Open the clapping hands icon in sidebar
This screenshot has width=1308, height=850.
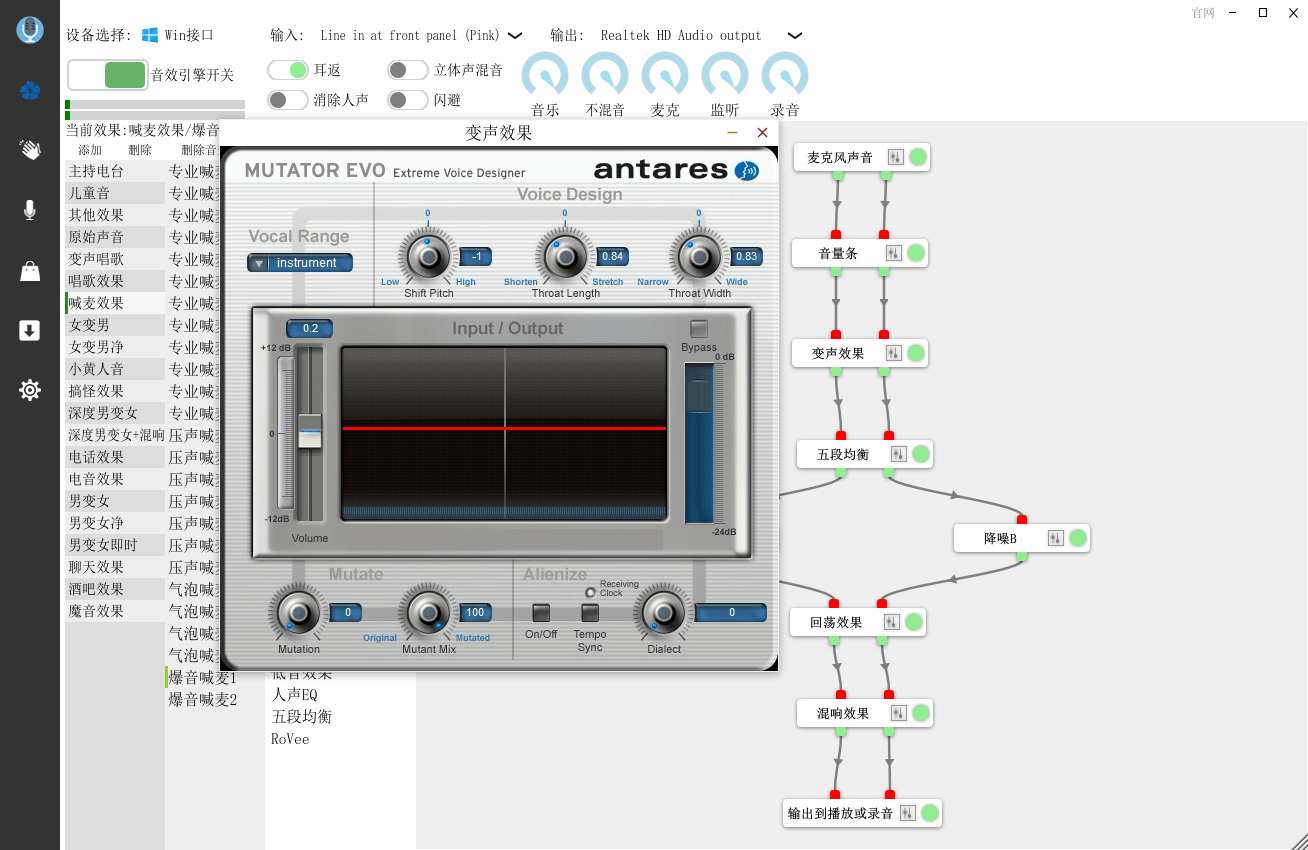[x=30, y=150]
